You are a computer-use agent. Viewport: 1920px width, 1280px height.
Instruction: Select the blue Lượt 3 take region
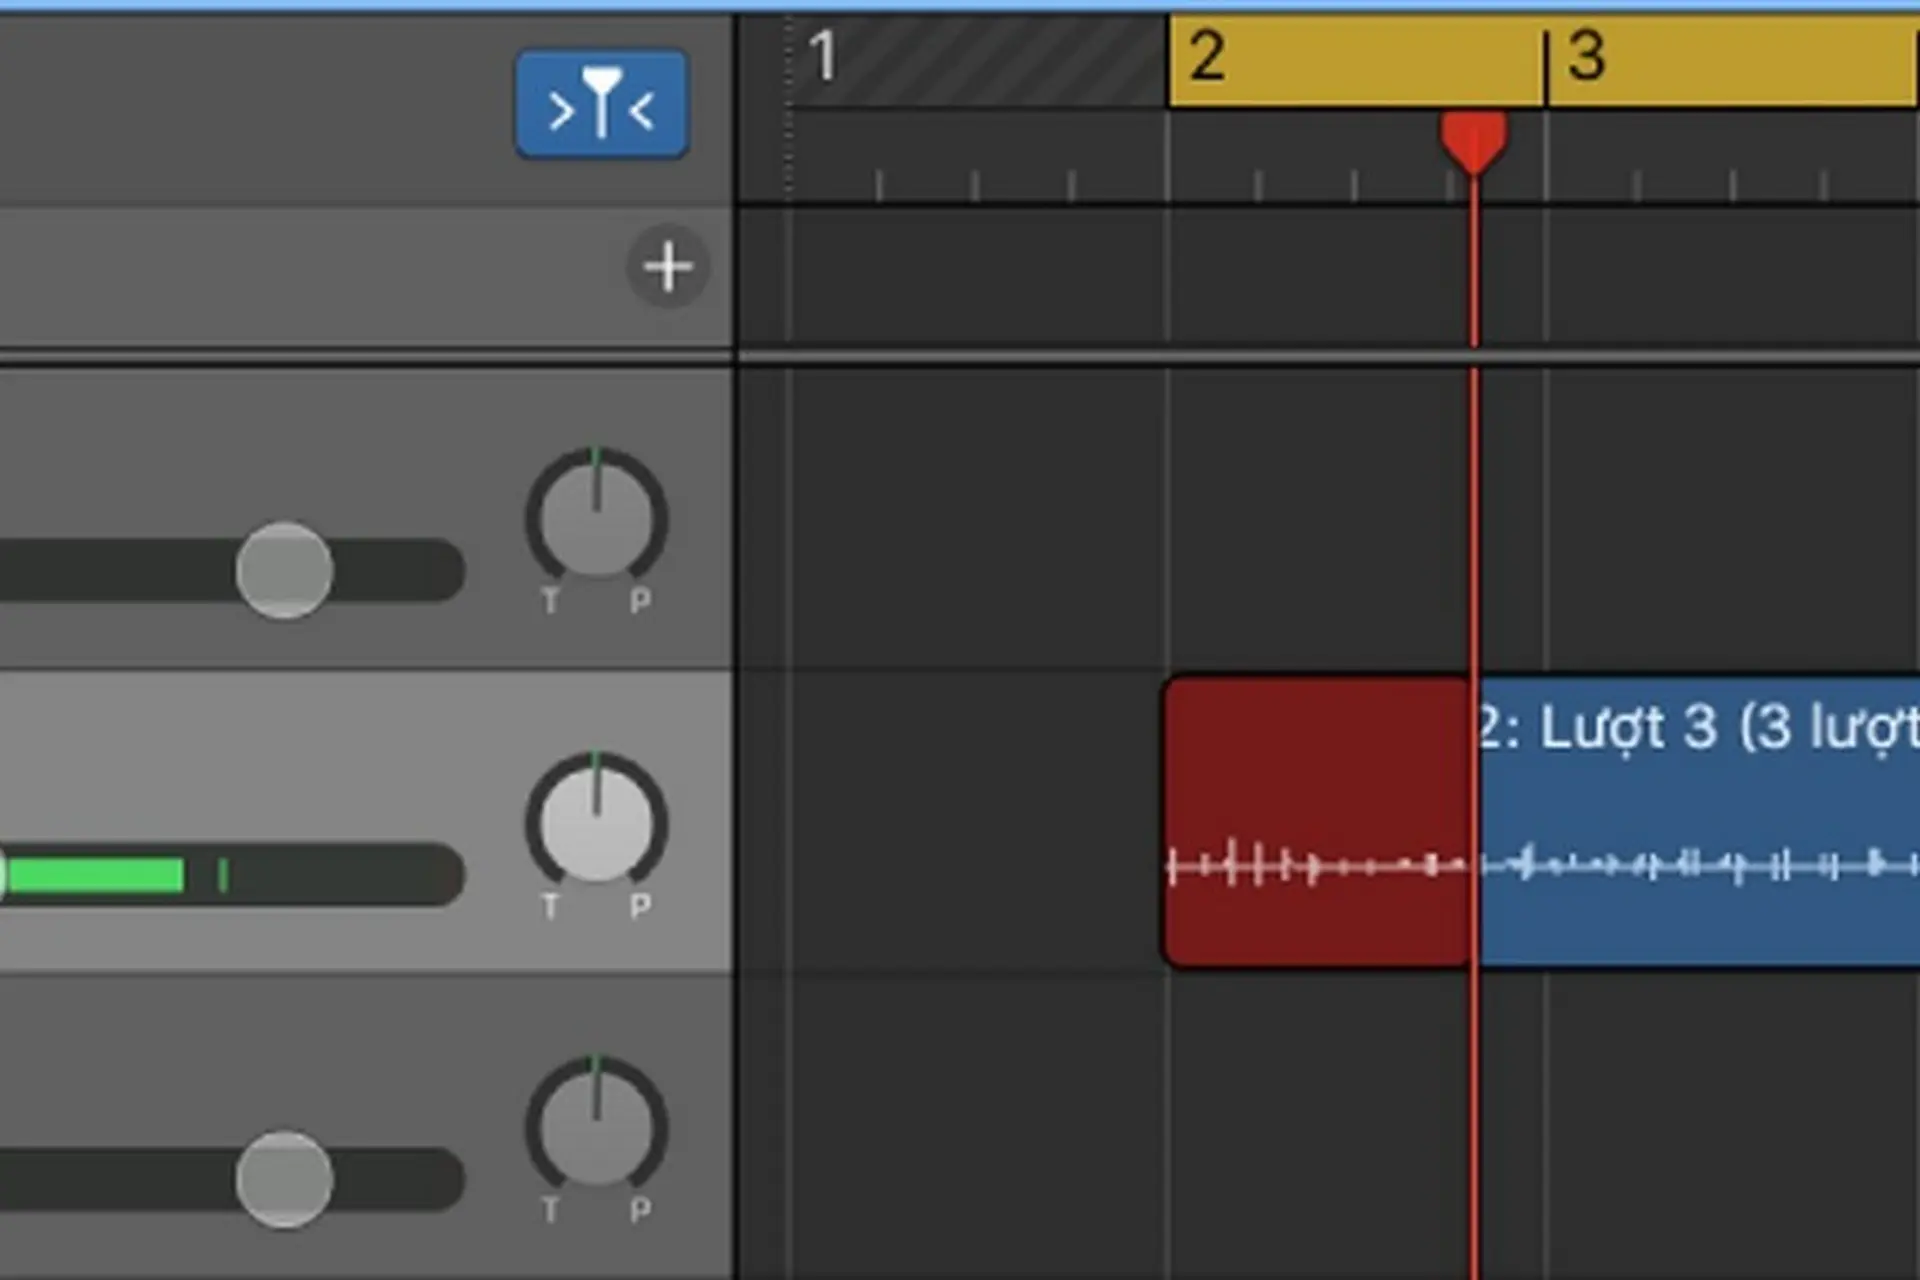(x=1698, y=822)
